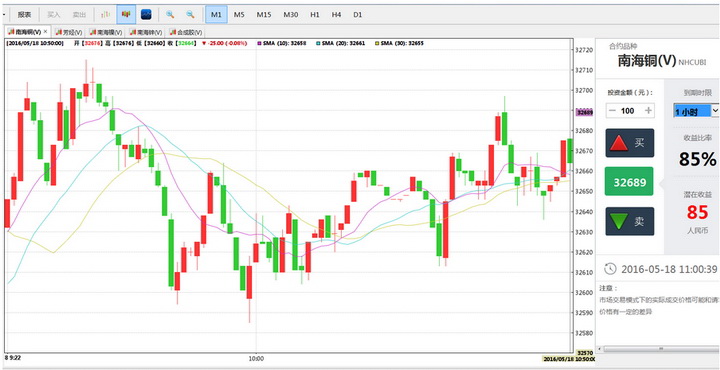This screenshot has height=370, width=720.
Task: Select the blue line chart icon
Action: (x=146, y=15)
